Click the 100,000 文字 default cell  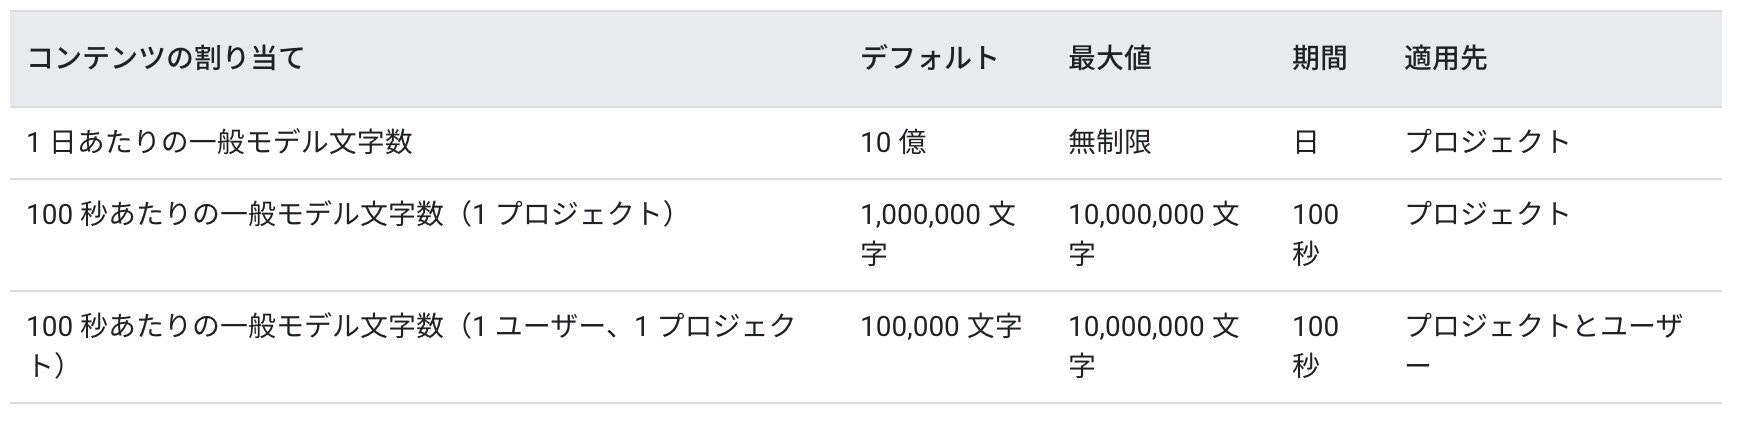click(941, 326)
